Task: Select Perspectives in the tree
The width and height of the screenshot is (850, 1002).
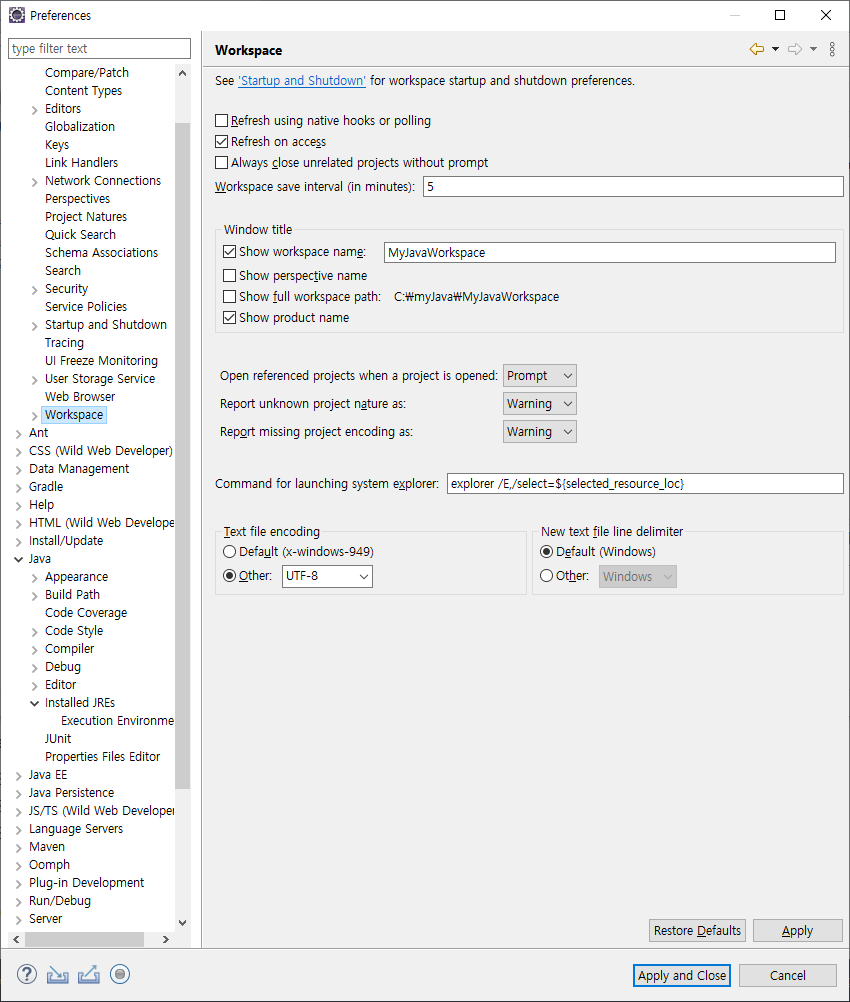Action: (77, 199)
